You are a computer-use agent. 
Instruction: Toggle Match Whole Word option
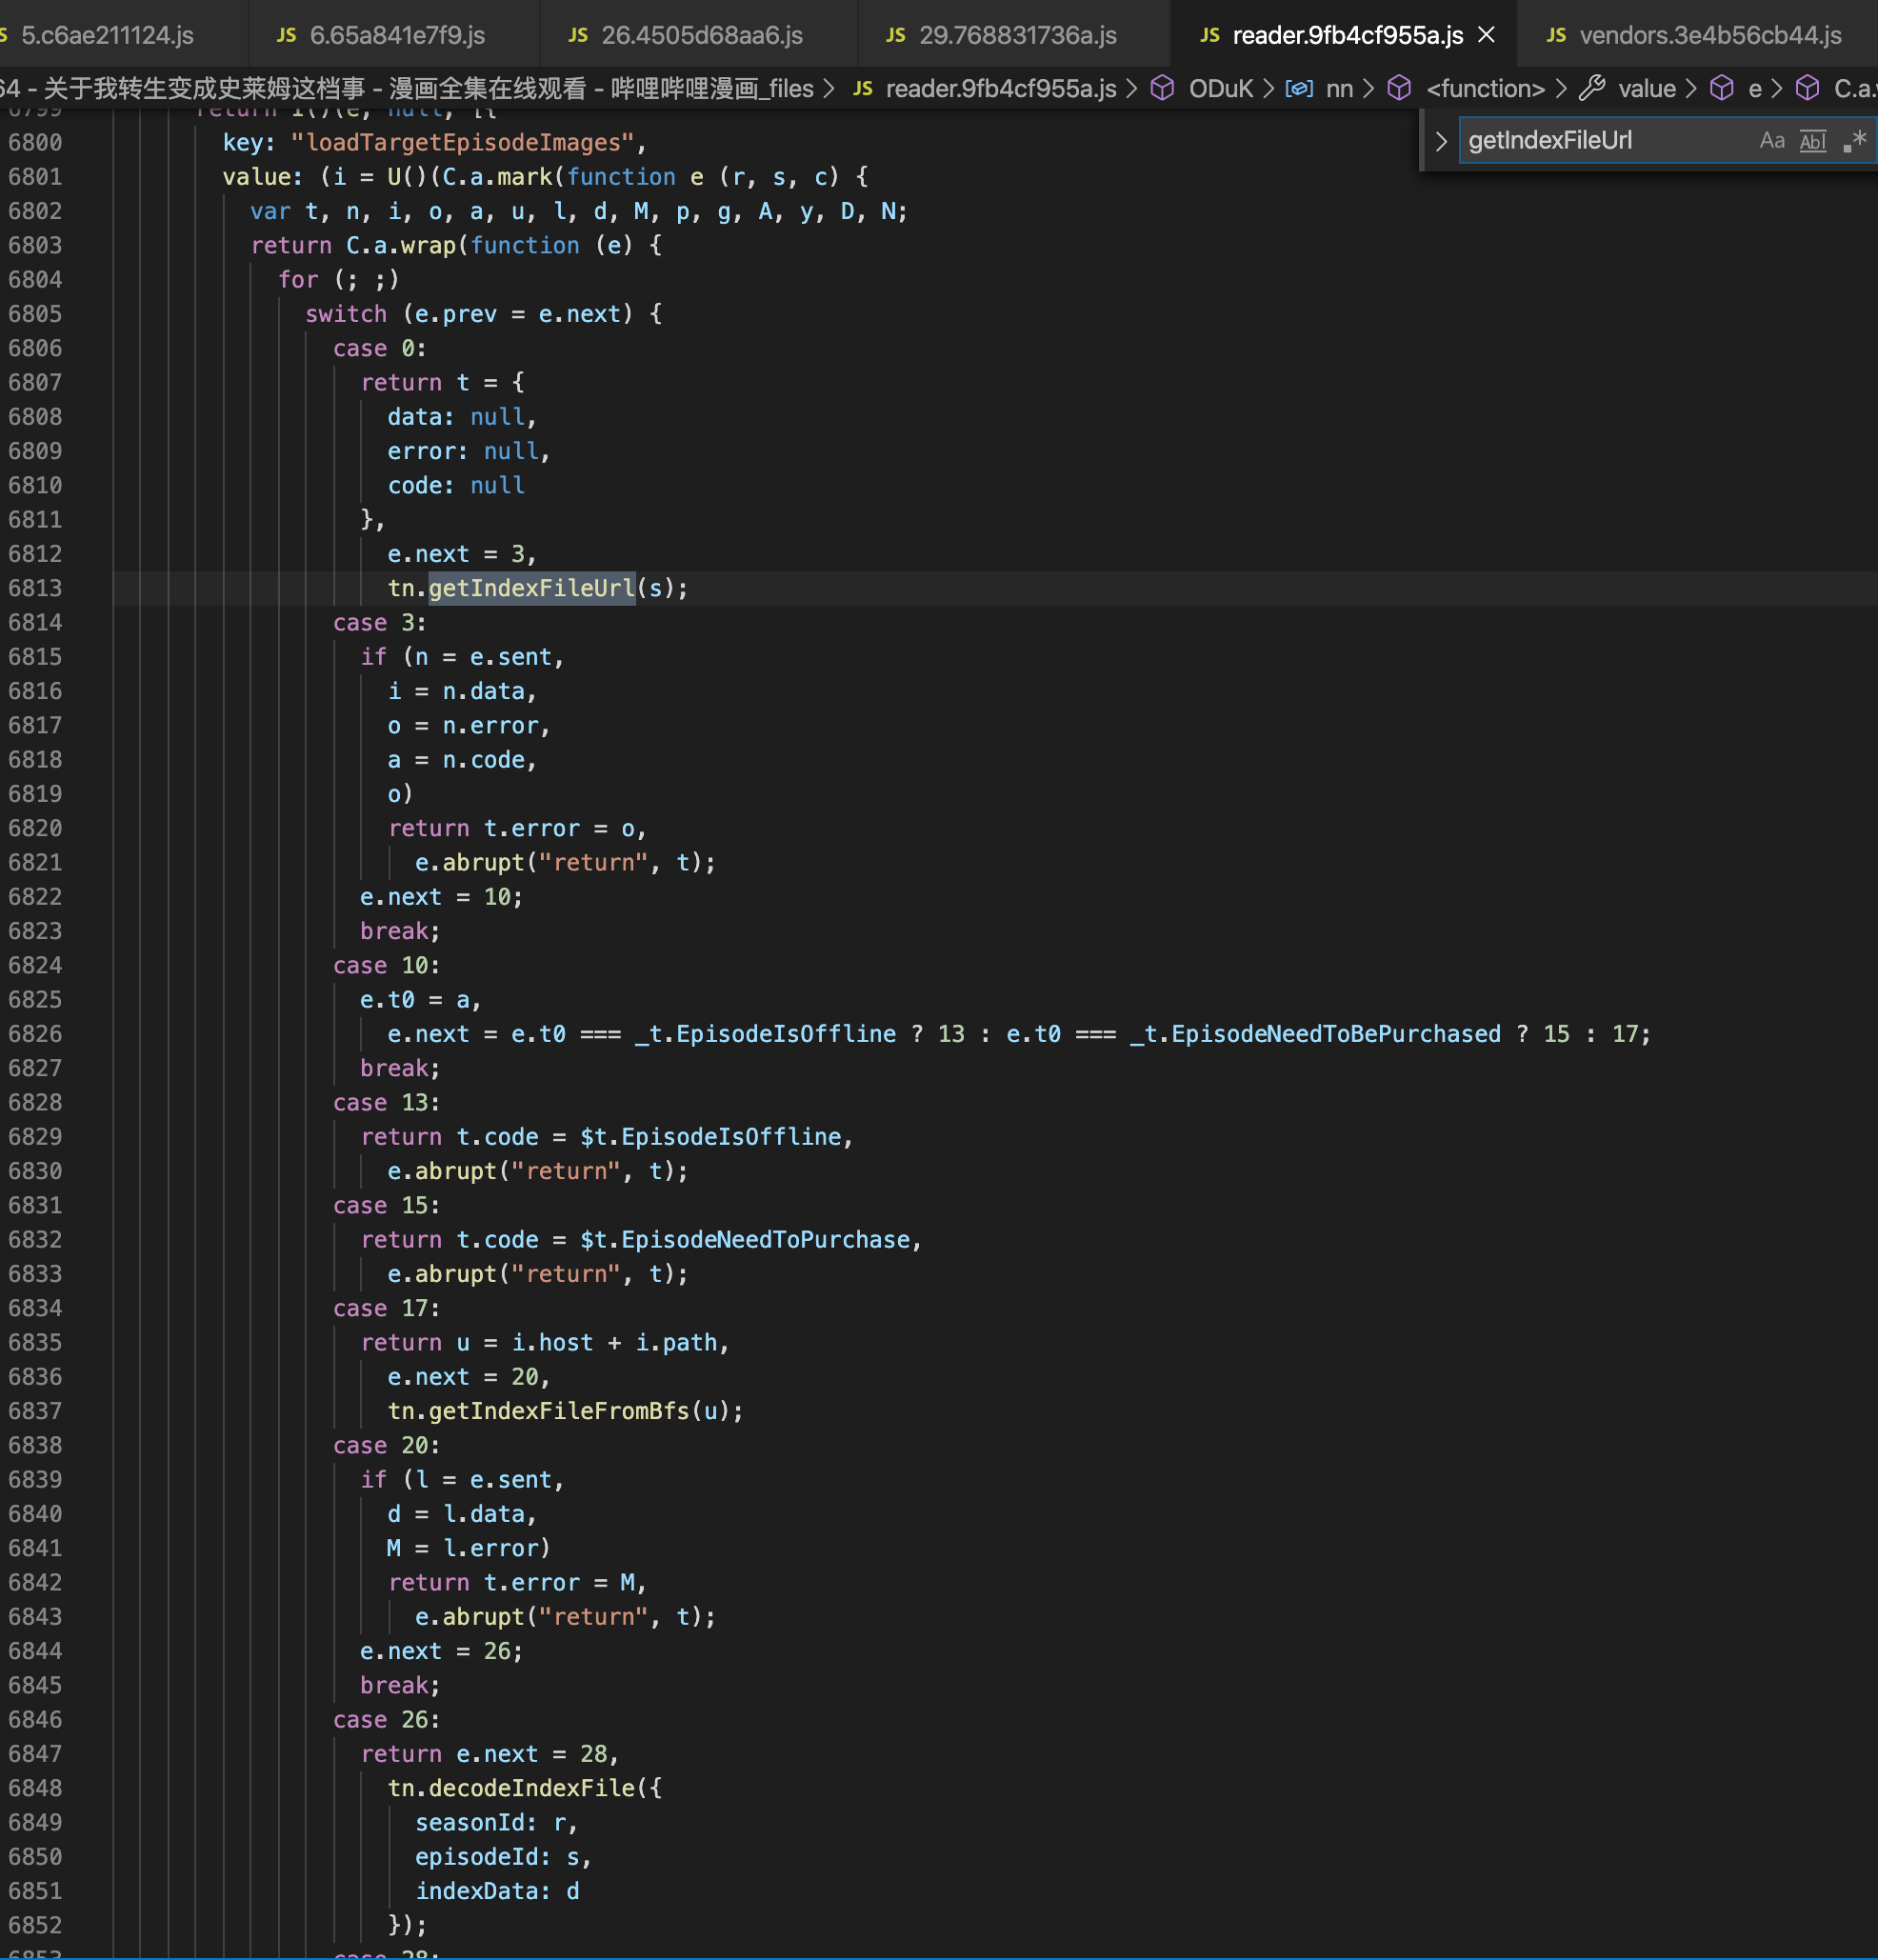click(1812, 141)
